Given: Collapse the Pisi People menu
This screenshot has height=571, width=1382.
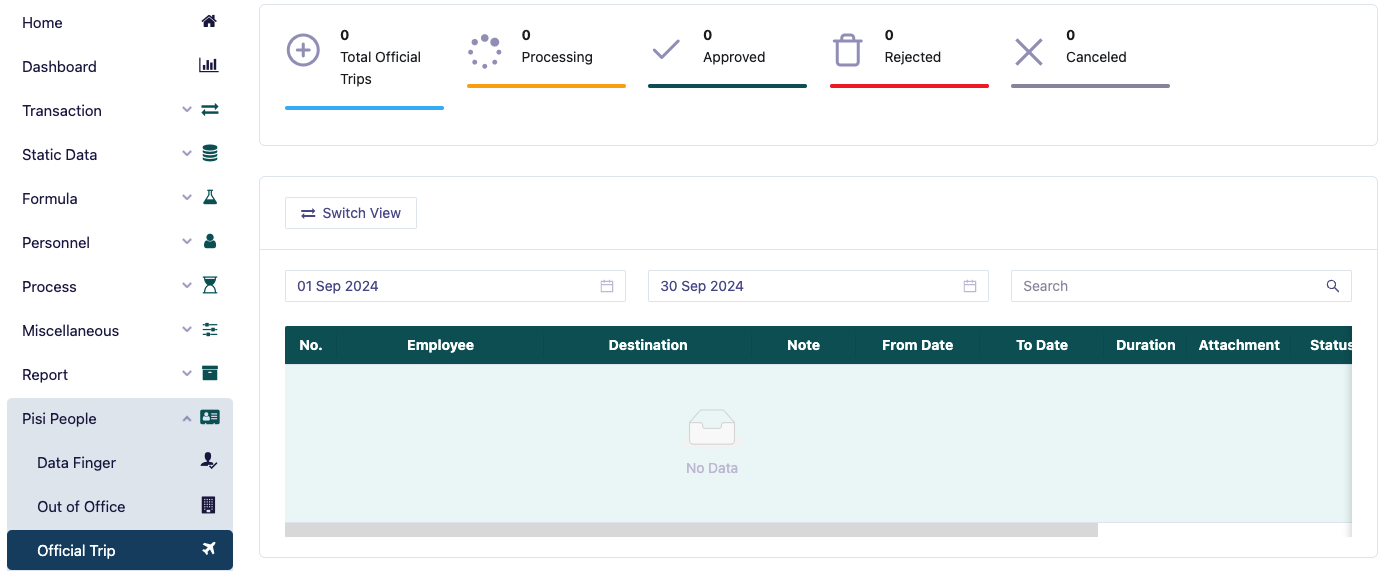Looking at the screenshot, I should point(187,419).
